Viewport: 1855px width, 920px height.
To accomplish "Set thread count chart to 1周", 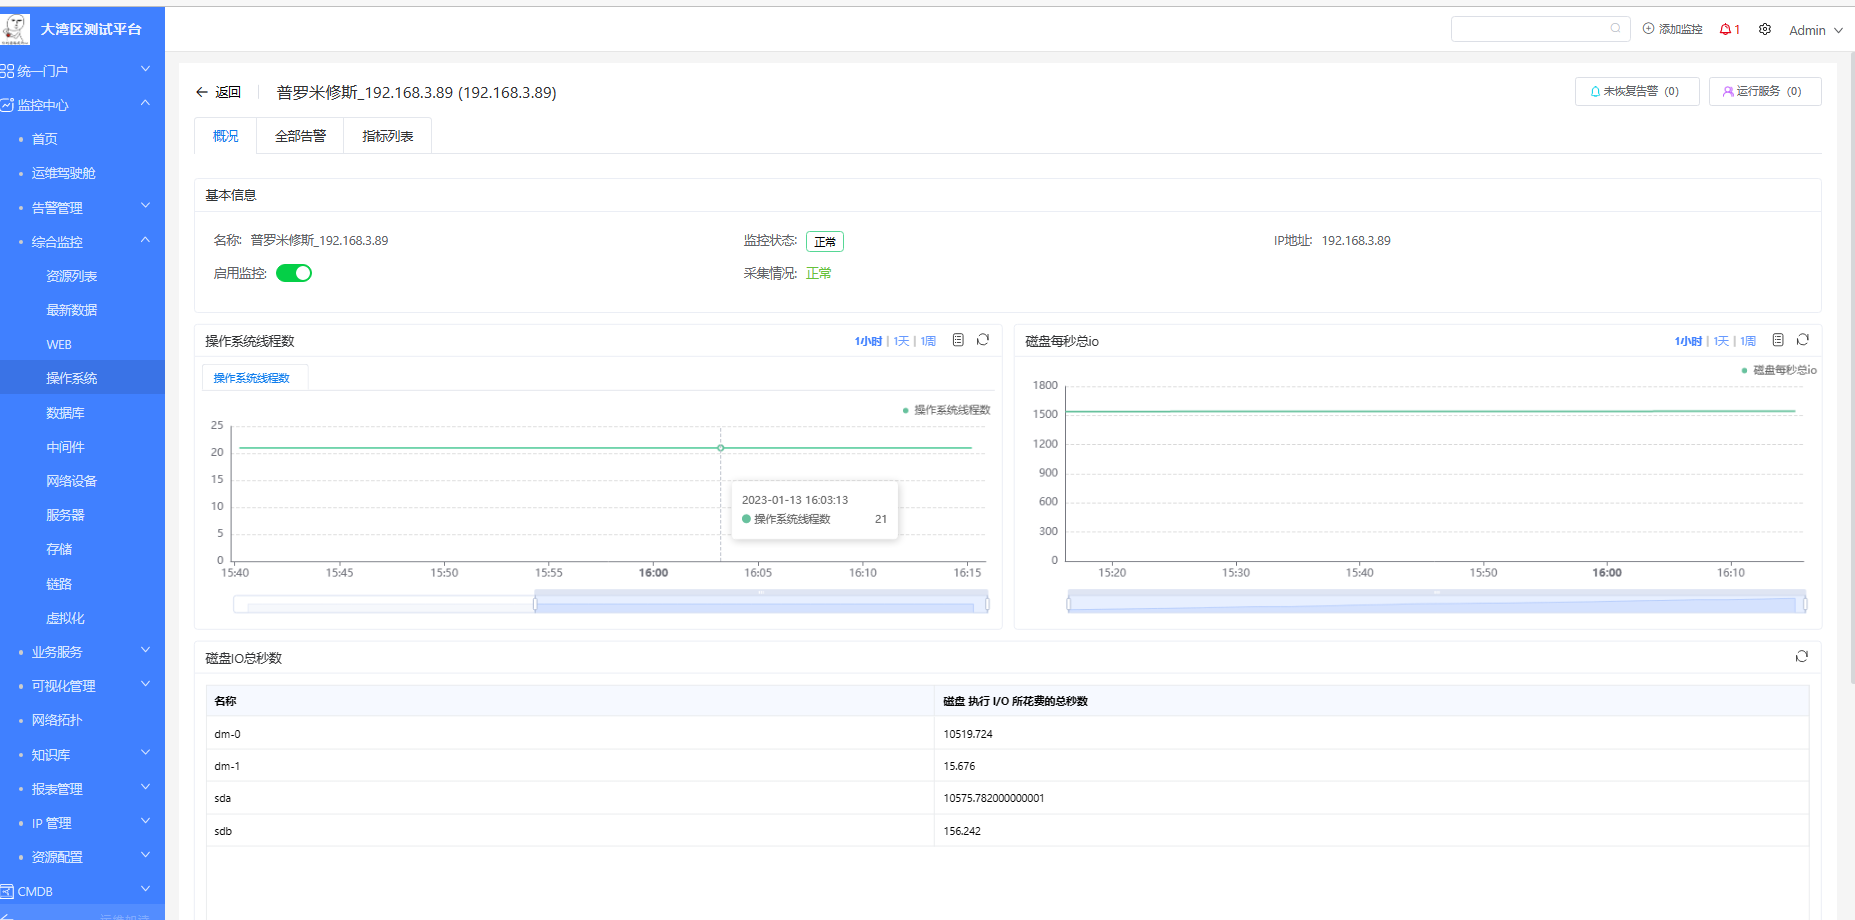I will [928, 341].
